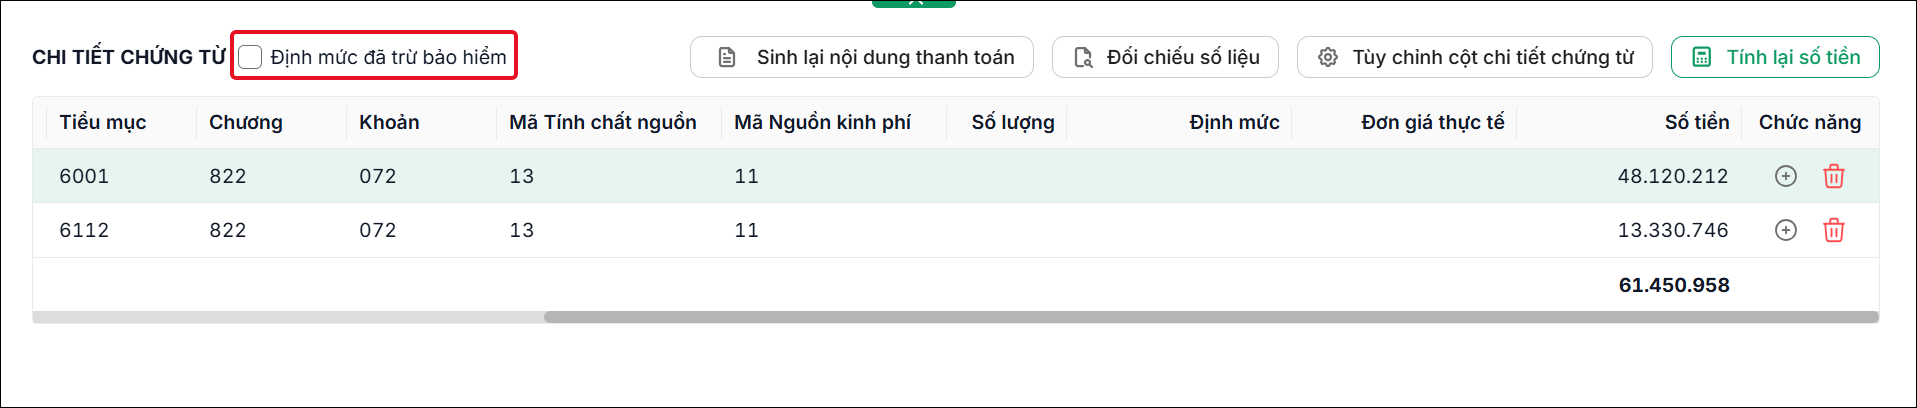This screenshot has width=1917, height=408.
Task: Collapse the panel with the top green handle
Action: tap(914, 3)
